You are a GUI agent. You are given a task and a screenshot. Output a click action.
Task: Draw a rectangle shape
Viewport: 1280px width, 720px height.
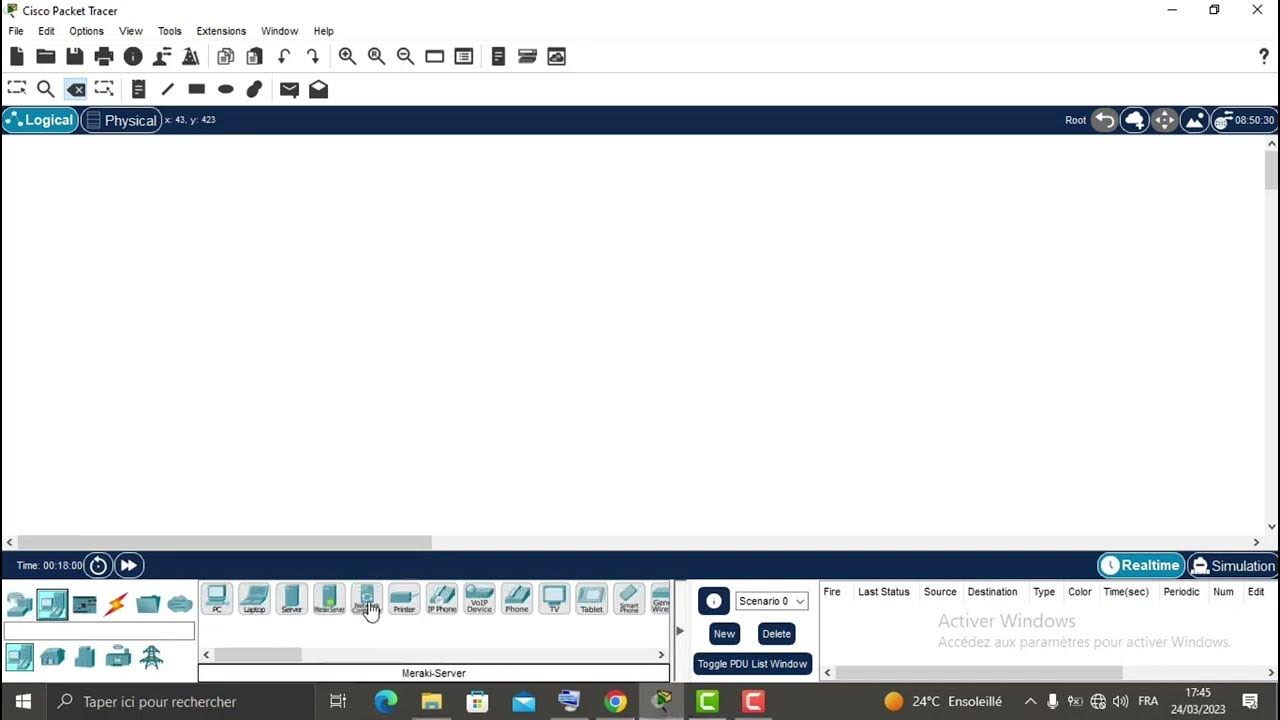197,89
